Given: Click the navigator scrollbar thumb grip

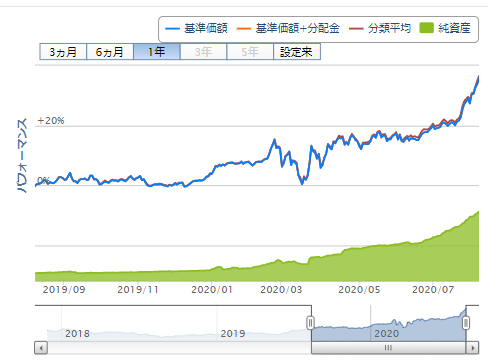Looking at the screenshot, I should pos(388,348).
